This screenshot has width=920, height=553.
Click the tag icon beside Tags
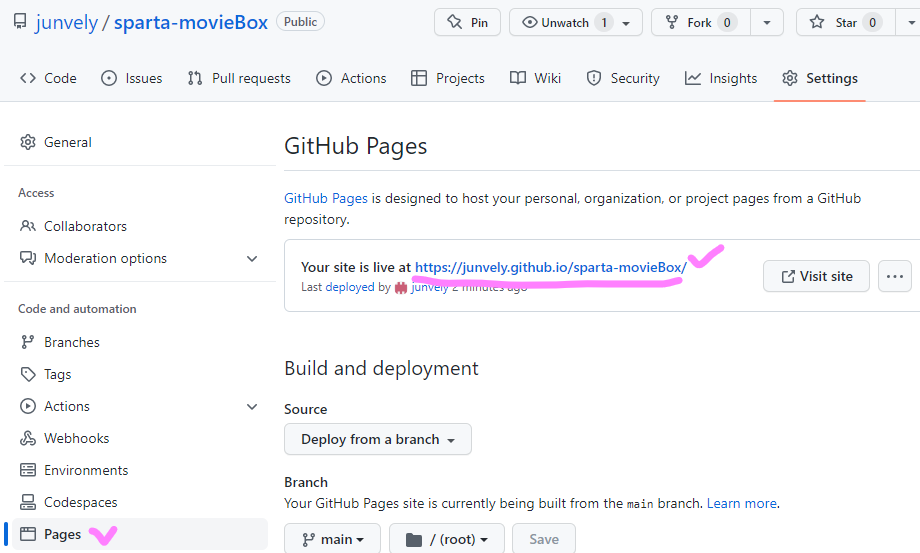(28, 374)
